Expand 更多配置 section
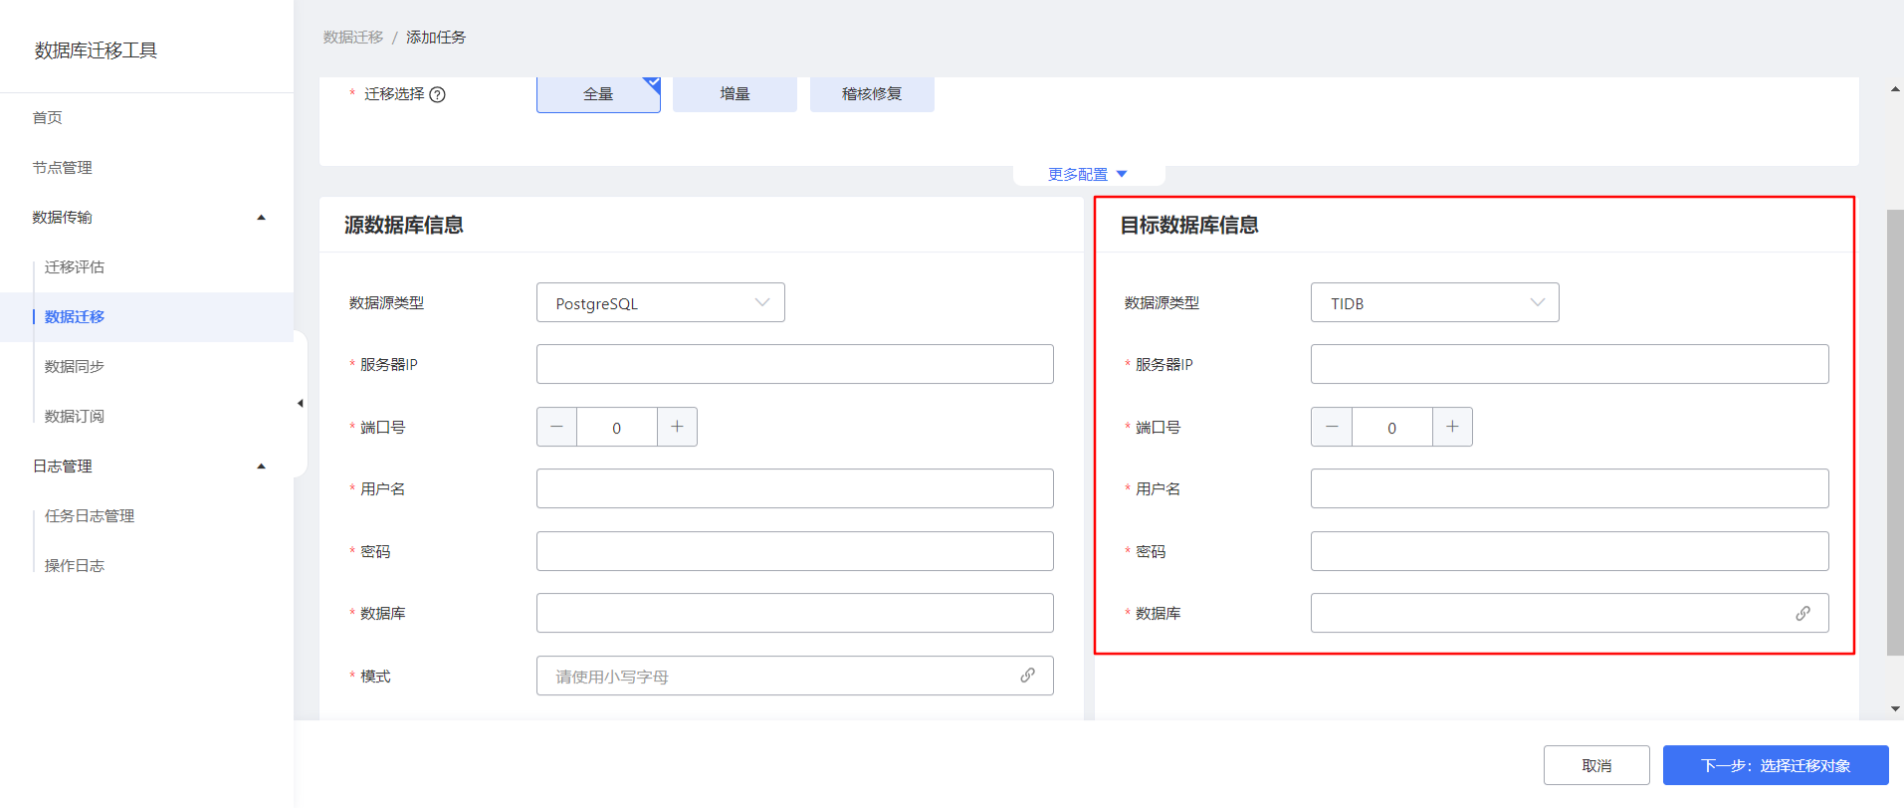The width and height of the screenshot is (1904, 808). point(1088,174)
